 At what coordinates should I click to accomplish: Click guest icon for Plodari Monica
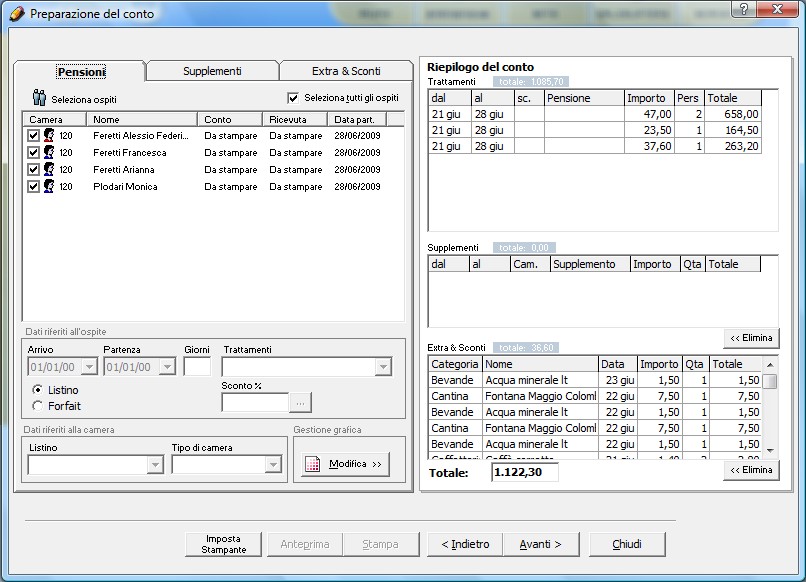(49, 186)
